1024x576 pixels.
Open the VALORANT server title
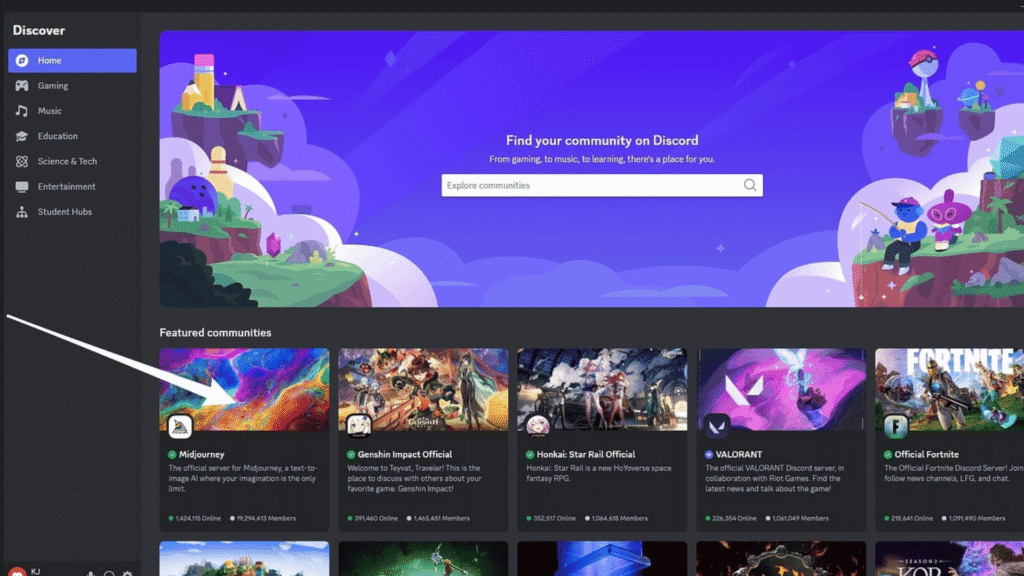coord(739,455)
